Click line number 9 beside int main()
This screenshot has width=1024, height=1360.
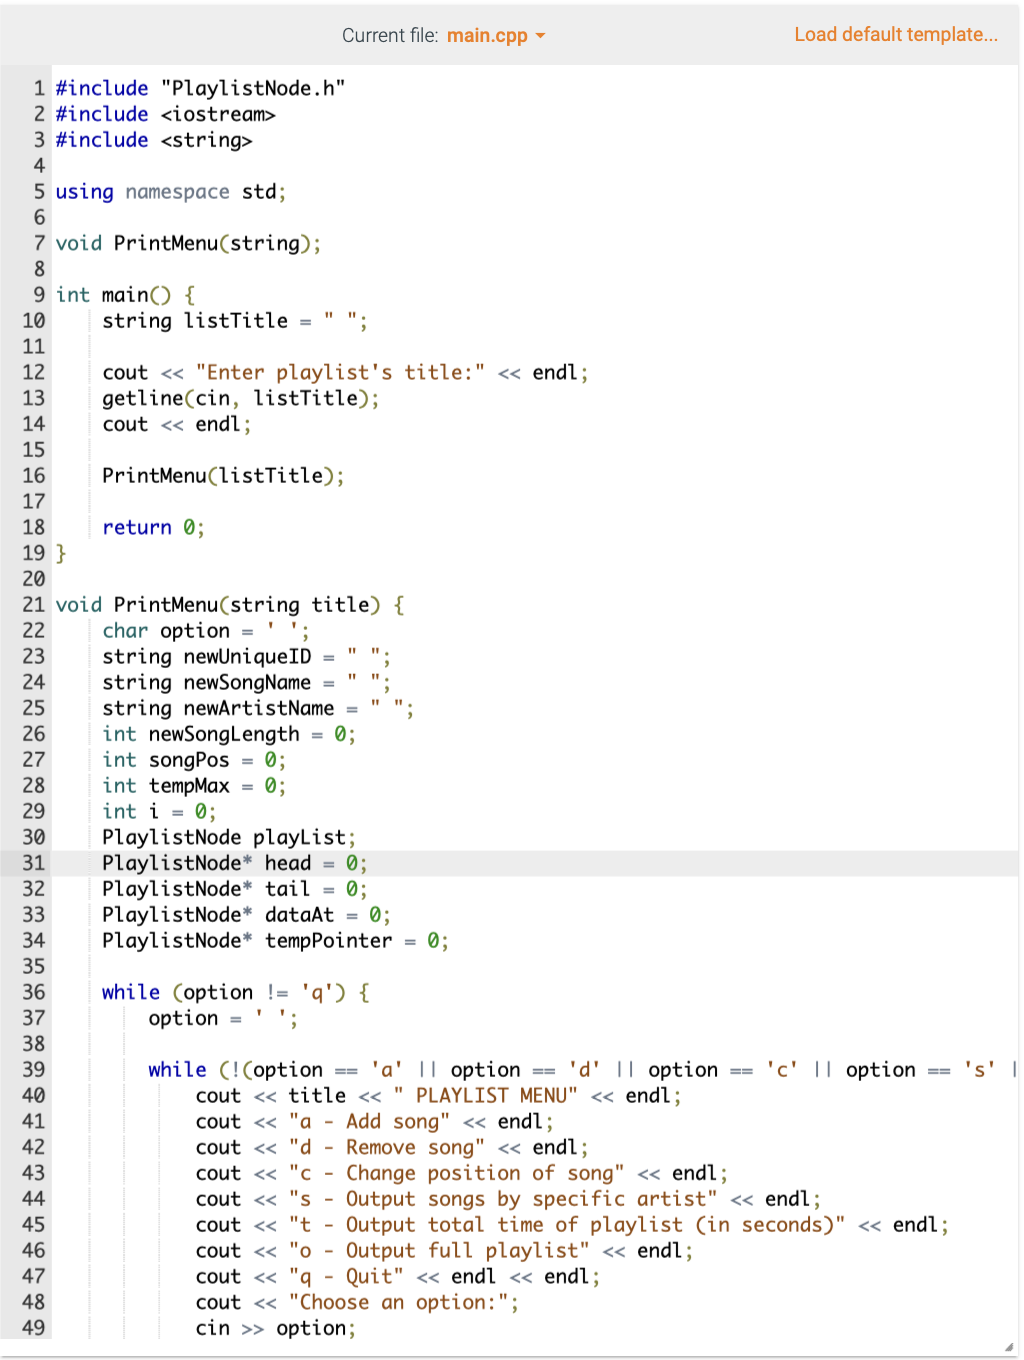[x=39, y=294]
